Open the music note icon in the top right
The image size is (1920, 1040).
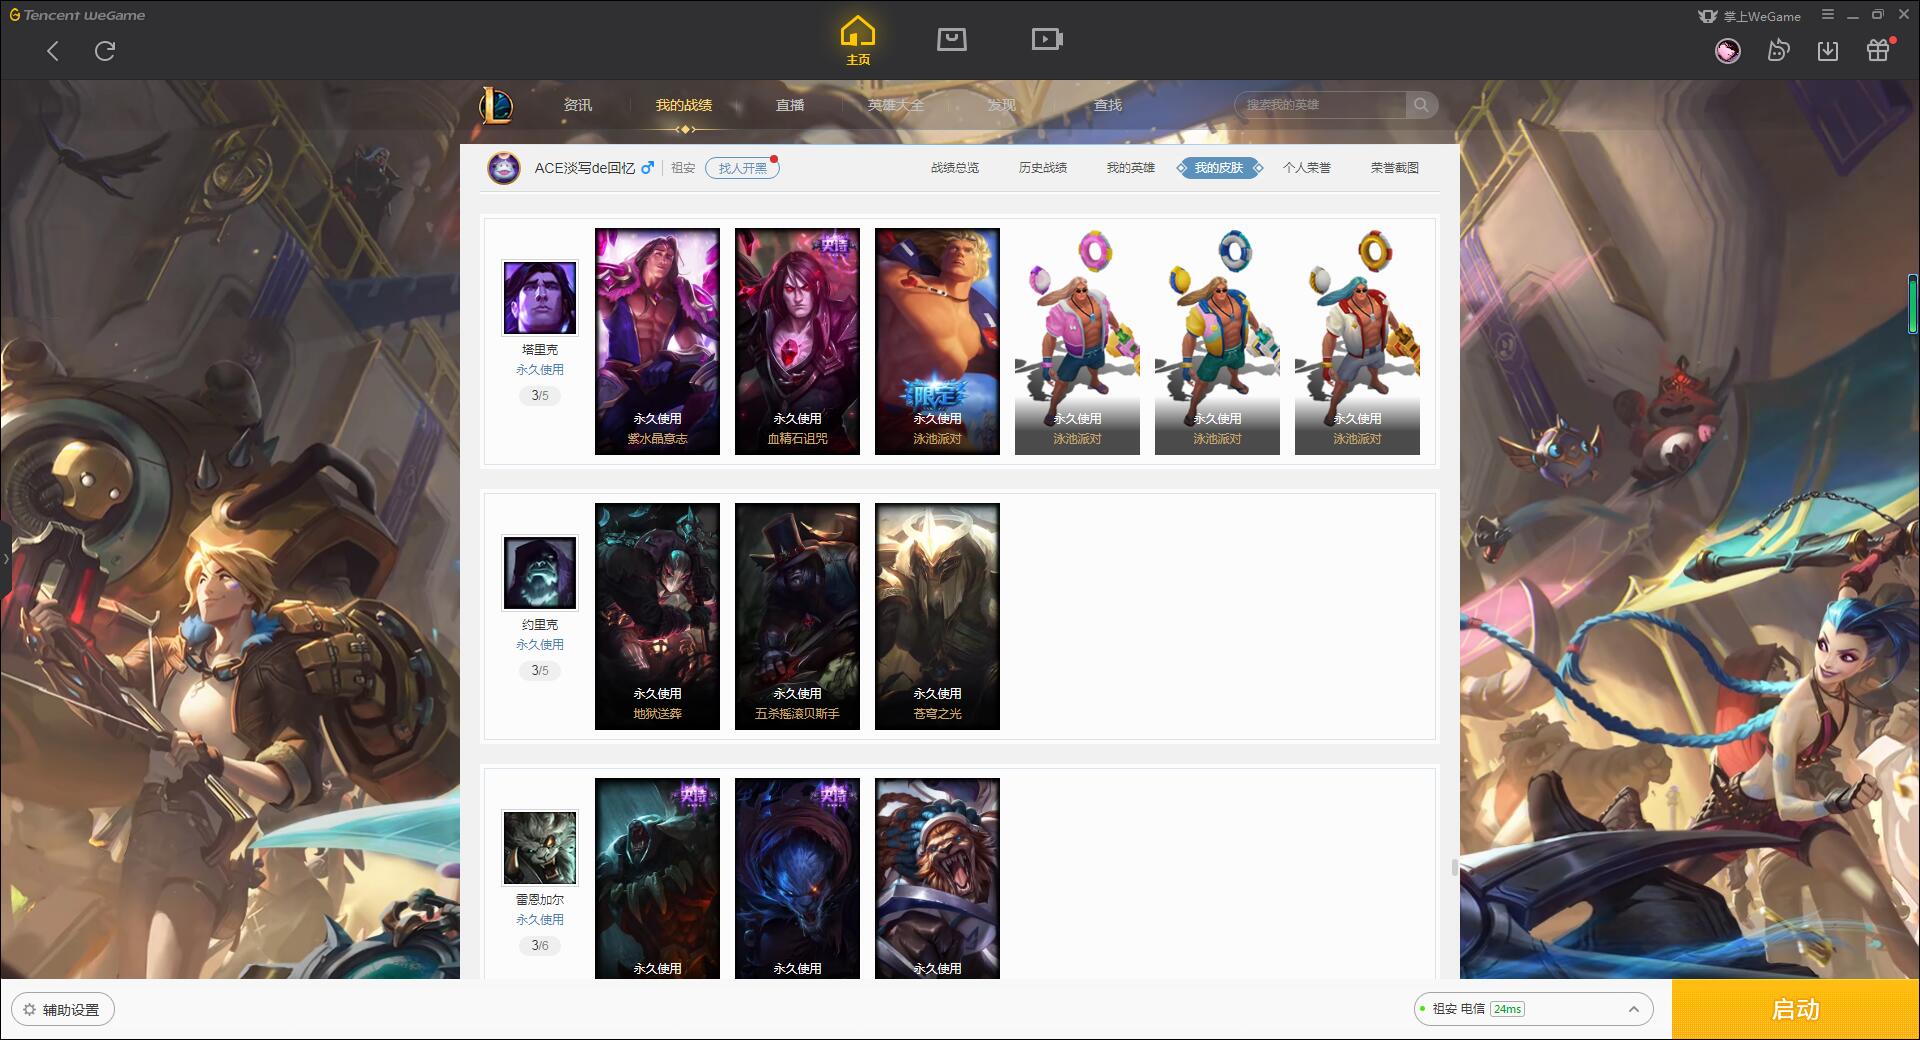tap(1778, 50)
